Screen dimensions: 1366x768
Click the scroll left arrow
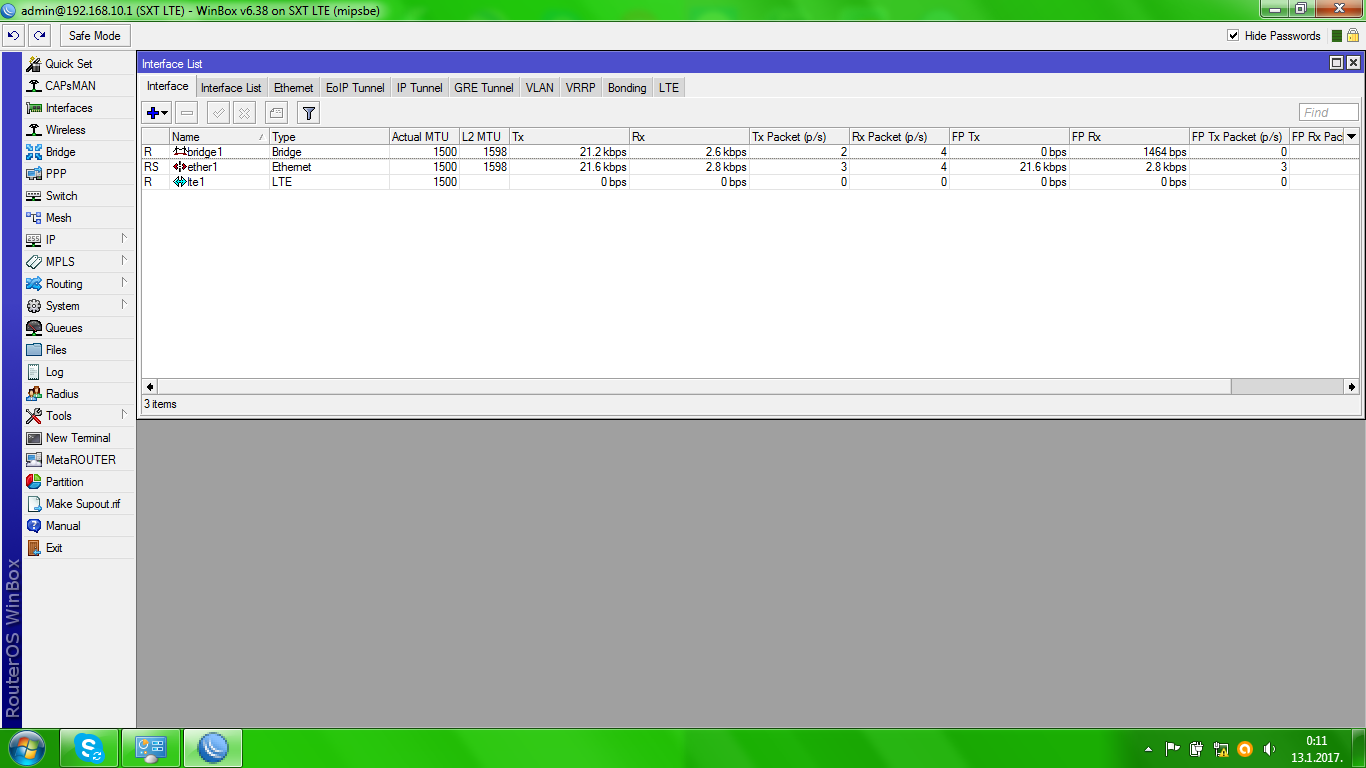point(150,387)
